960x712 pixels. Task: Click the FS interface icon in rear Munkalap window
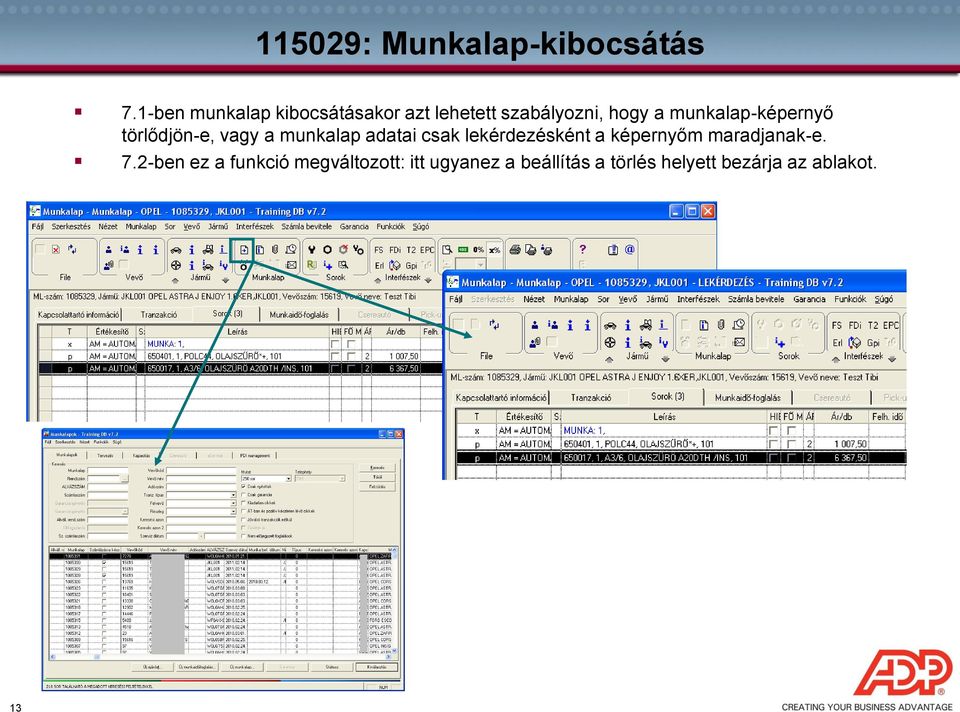pos(379,249)
